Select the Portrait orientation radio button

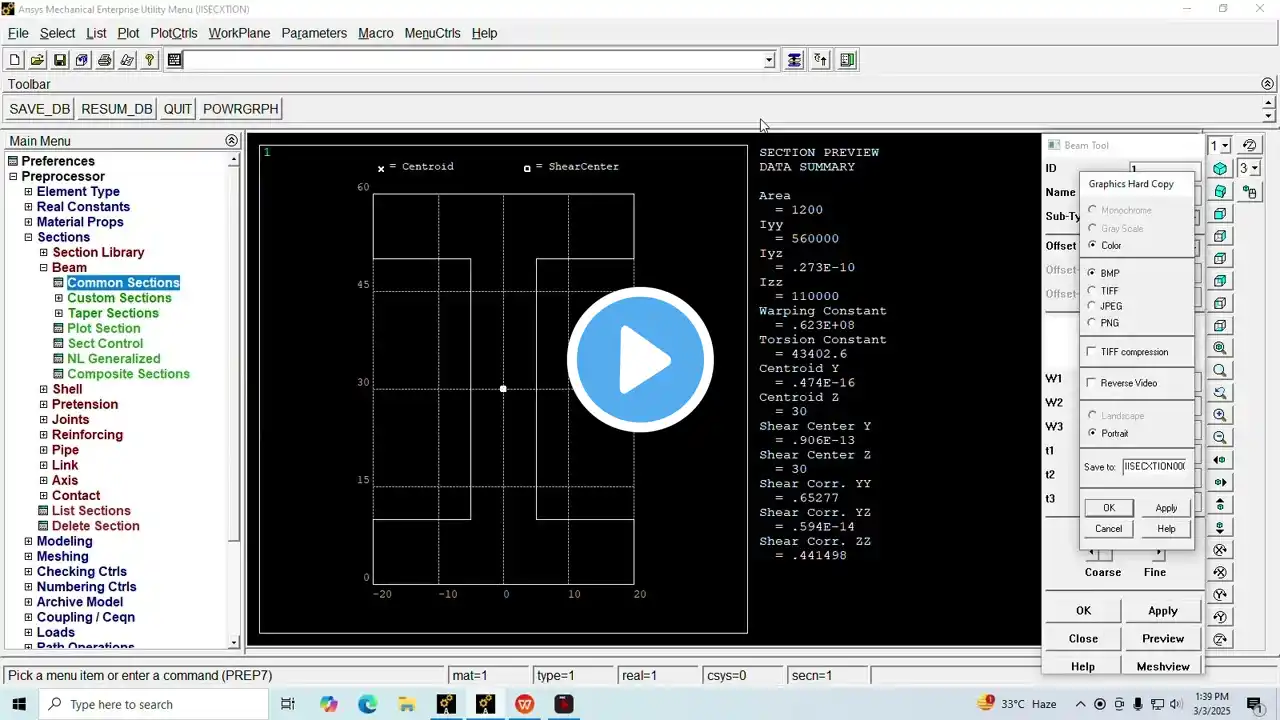1092,433
